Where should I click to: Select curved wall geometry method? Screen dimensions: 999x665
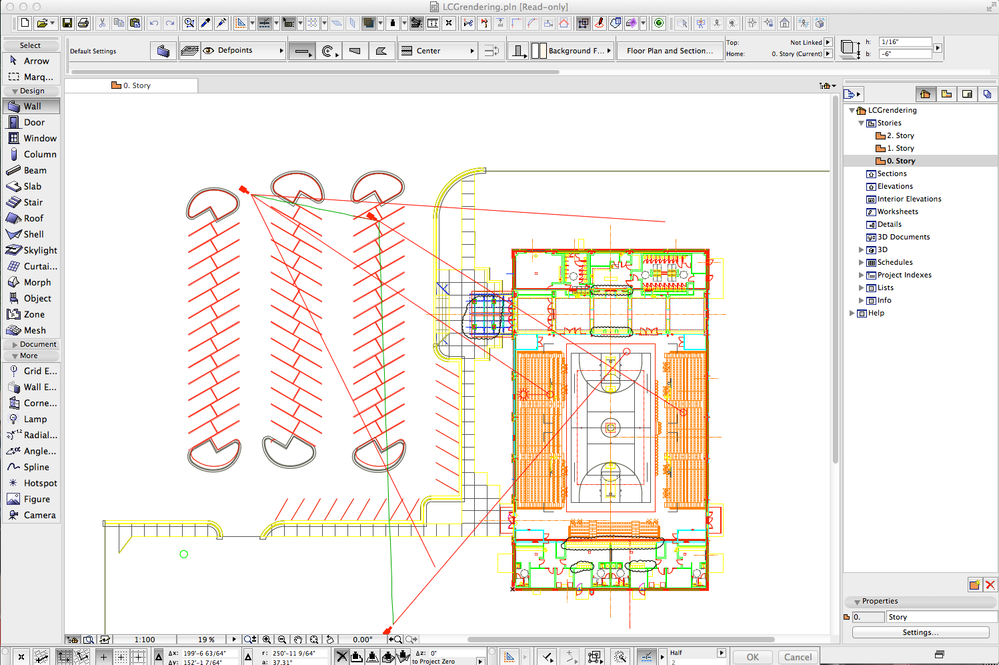point(329,50)
